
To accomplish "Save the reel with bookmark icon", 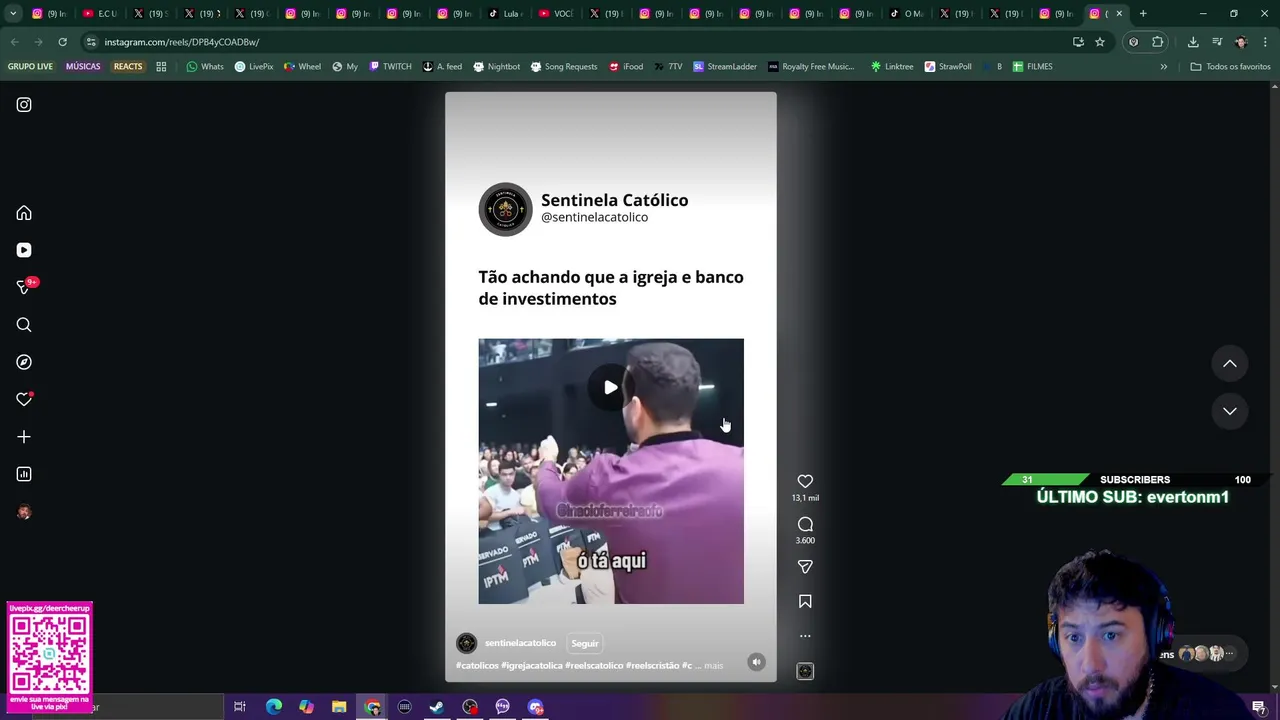I will click(x=805, y=601).
